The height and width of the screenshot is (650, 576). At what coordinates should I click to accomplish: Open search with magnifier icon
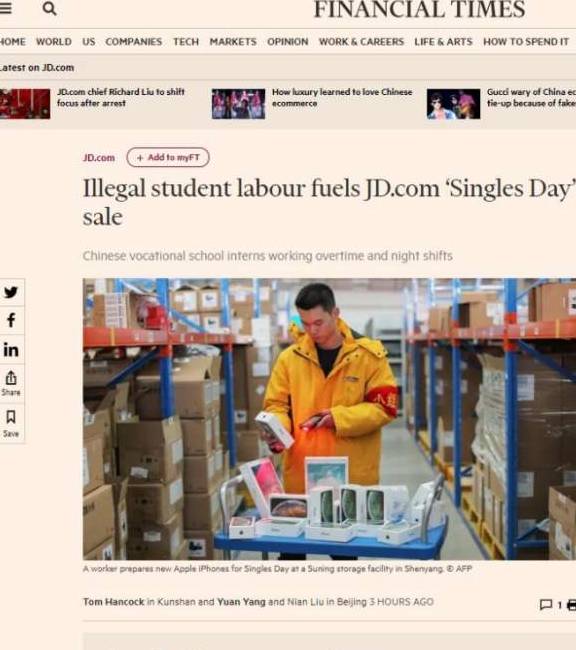tap(49, 8)
